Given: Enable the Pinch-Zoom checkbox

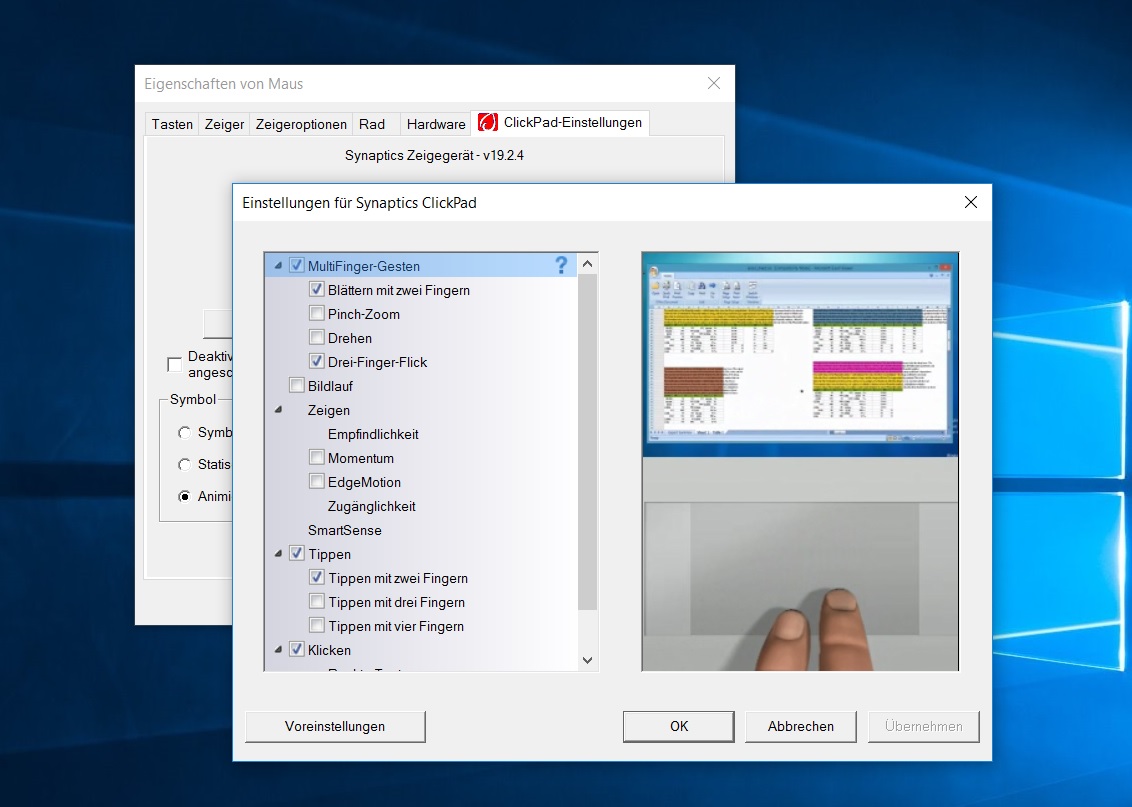Looking at the screenshot, I should (316, 313).
